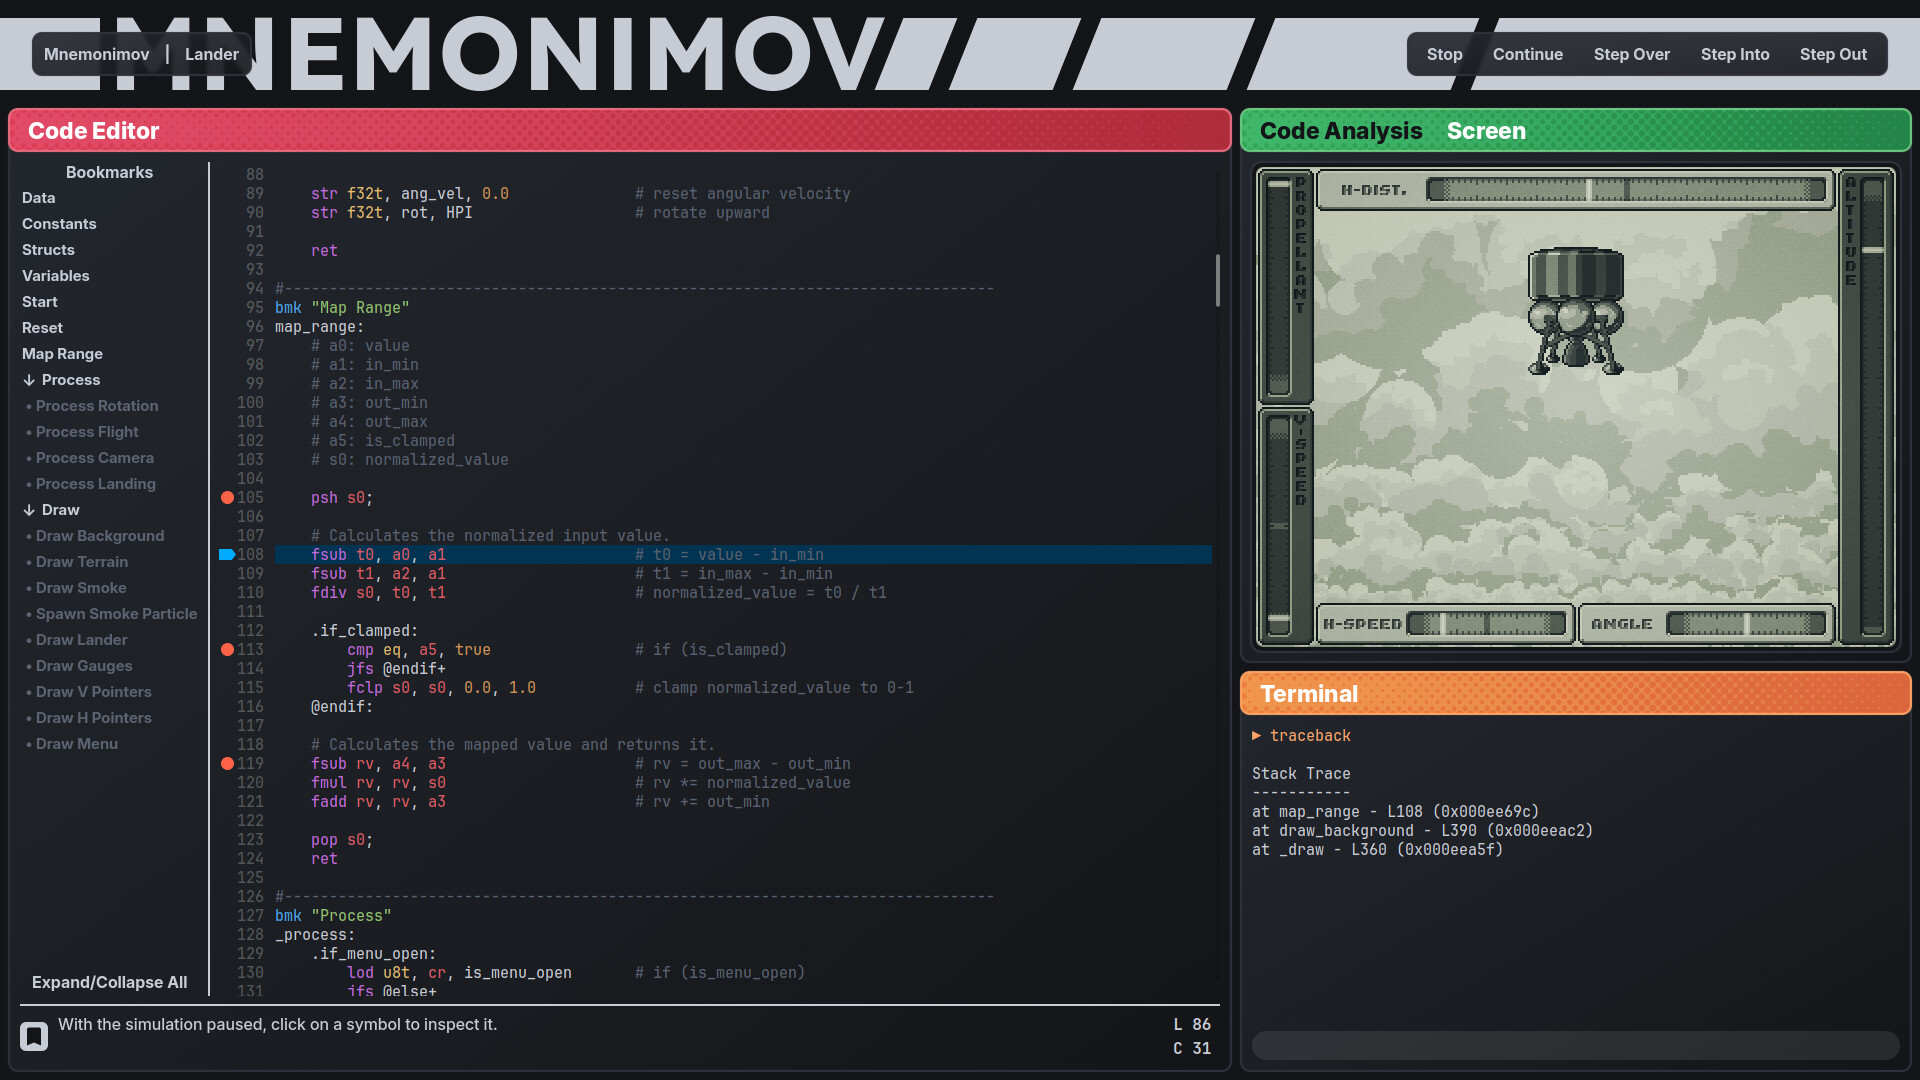Open the Lander menu item
The image size is (1920, 1080).
[x=211, y=54]
